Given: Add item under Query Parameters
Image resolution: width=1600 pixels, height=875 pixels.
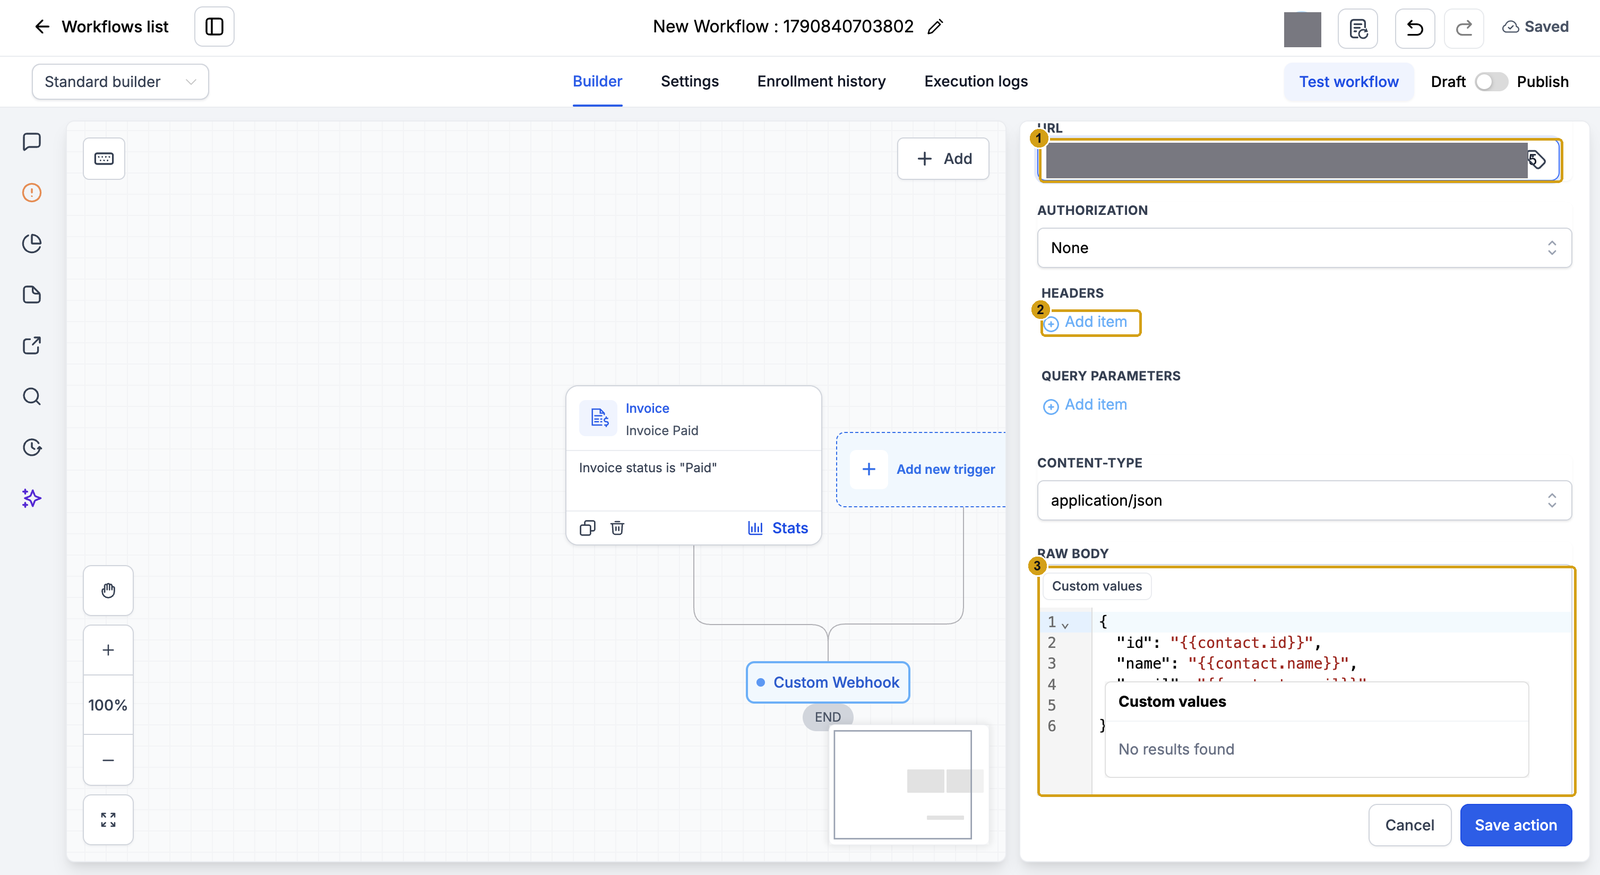Looking at the screenshot, I should (1086, 405).
